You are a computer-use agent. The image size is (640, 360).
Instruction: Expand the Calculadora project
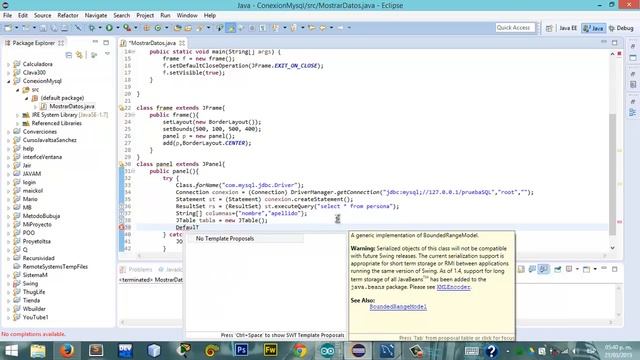[x=9, y=64]
